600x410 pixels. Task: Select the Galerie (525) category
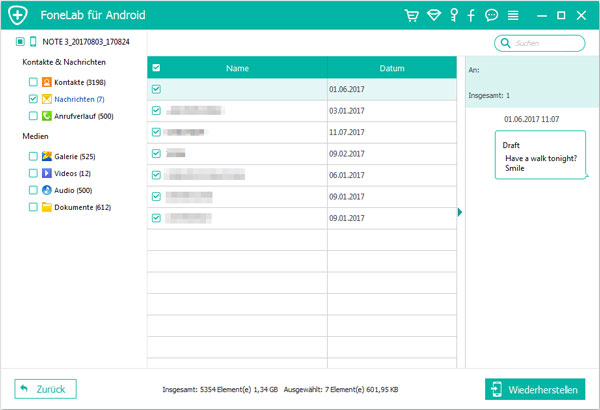pyautogui.click(x=75, y=156)
